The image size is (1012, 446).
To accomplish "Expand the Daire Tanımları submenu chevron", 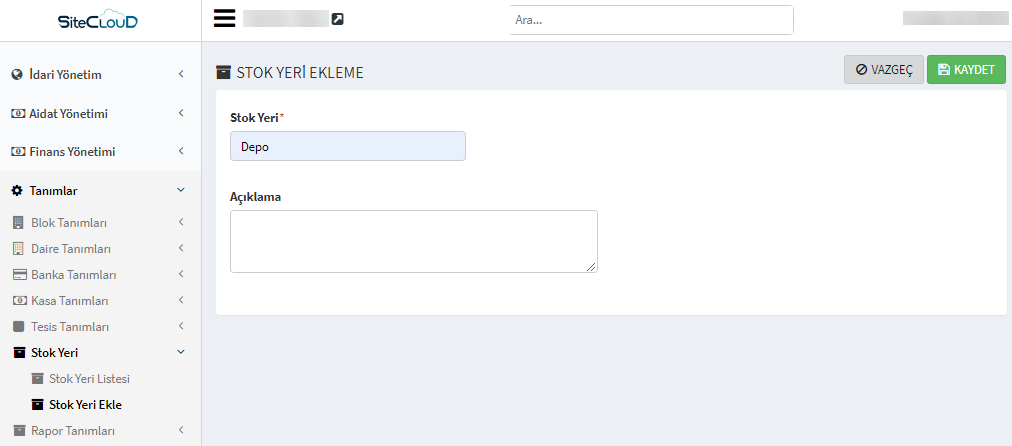I will click(x=181, y=248).
